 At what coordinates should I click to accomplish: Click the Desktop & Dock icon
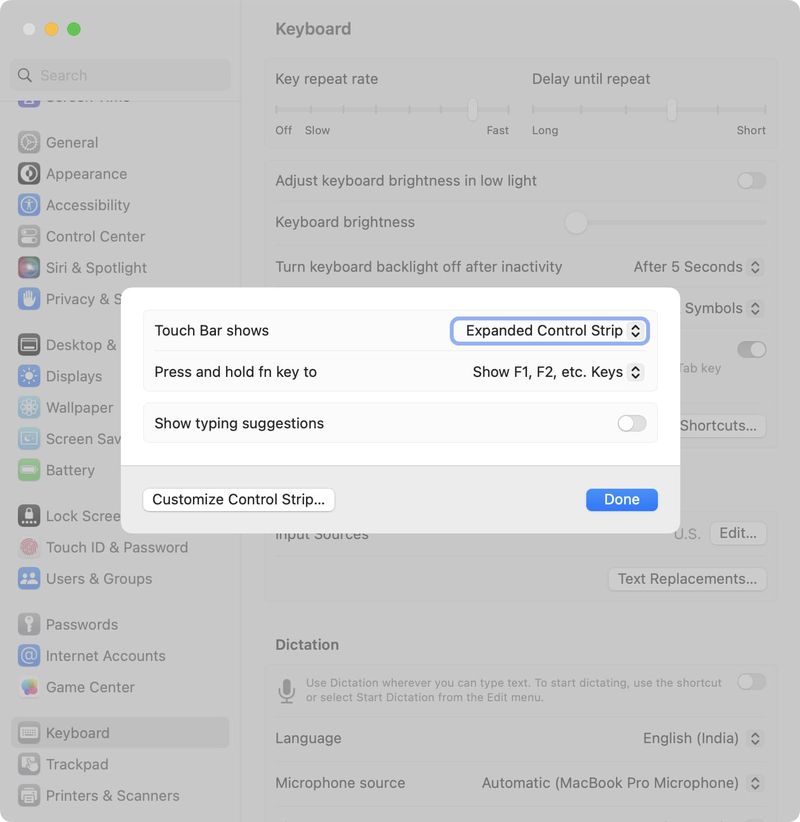pyautogui.click(x=29, y=345)
